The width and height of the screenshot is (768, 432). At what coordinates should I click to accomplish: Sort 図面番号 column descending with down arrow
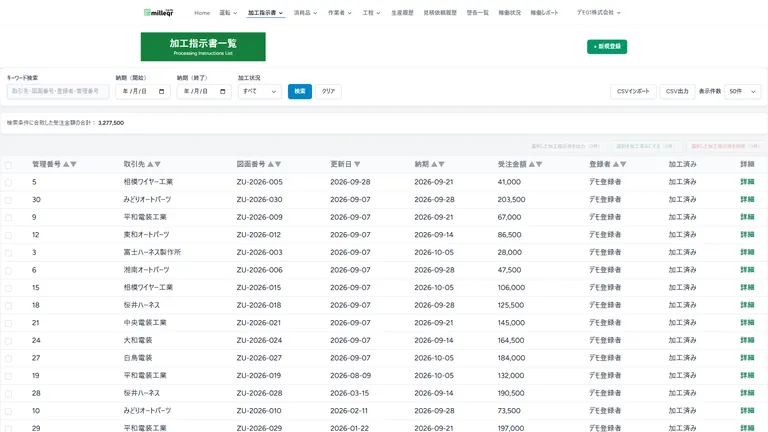(x=278, y=164)
